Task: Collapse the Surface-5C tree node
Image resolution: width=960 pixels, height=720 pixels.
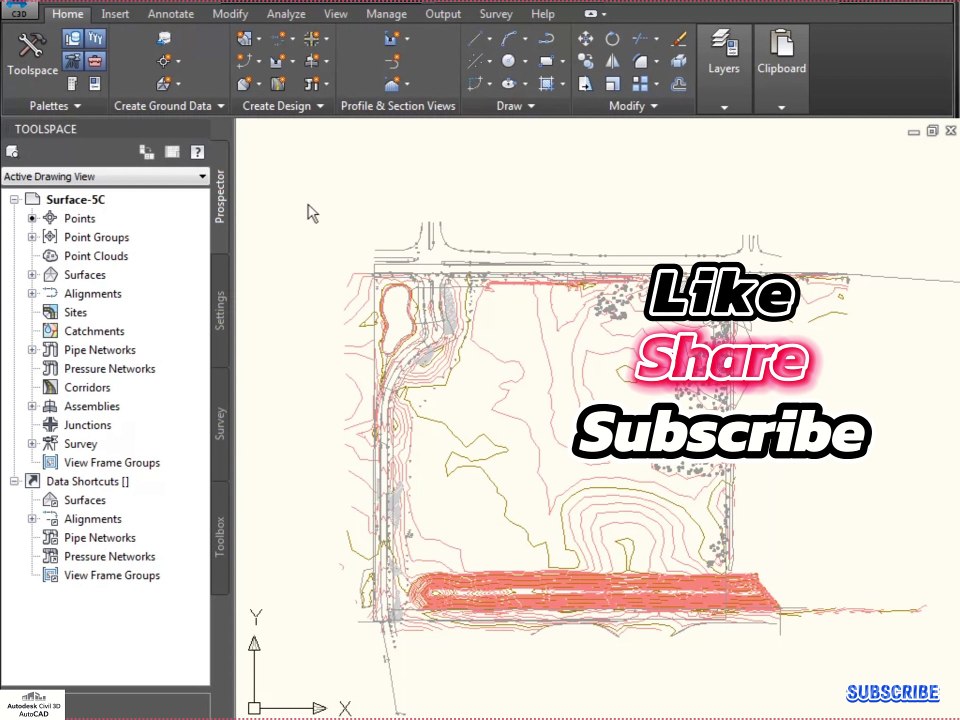Action: 14,200
